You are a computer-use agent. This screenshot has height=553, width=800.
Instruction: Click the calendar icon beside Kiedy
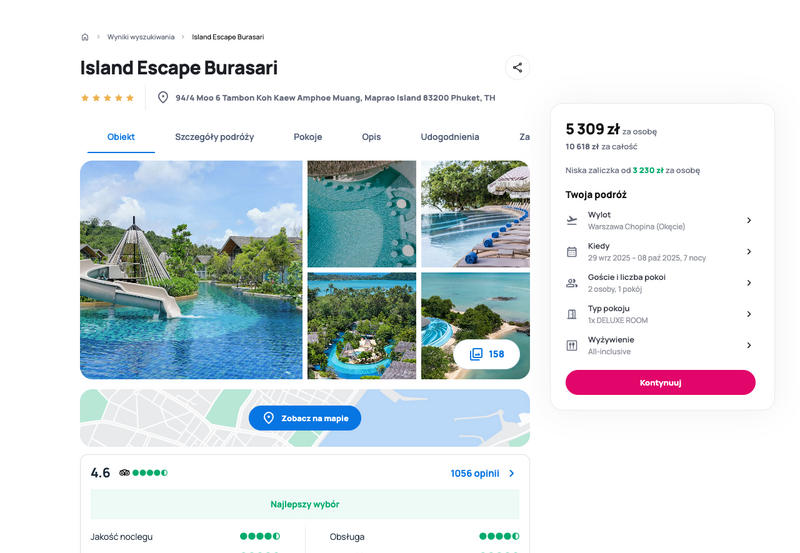click(572, 252)
